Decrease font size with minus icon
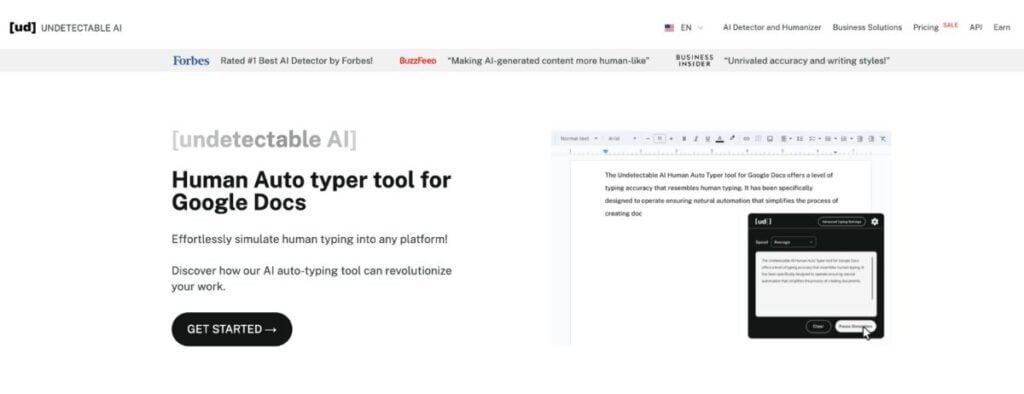1024x394 pixels. pos(648,139)
